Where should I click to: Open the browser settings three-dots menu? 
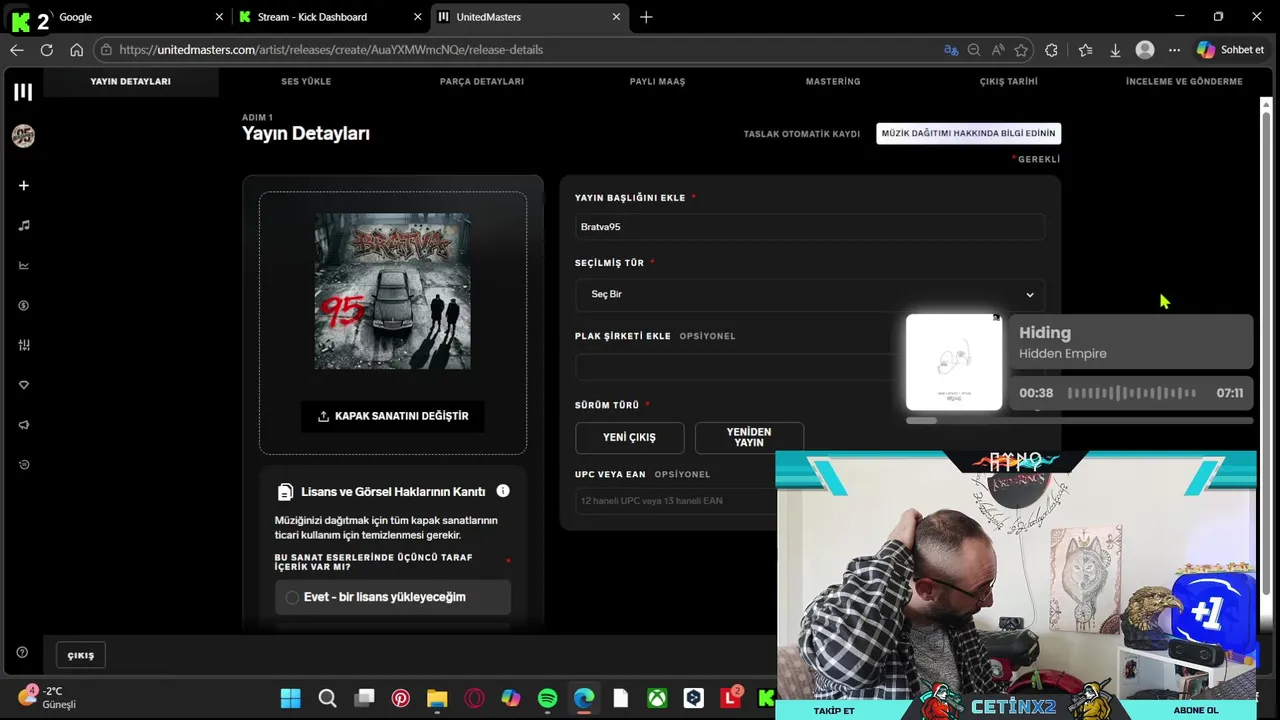click(1174, 50)
